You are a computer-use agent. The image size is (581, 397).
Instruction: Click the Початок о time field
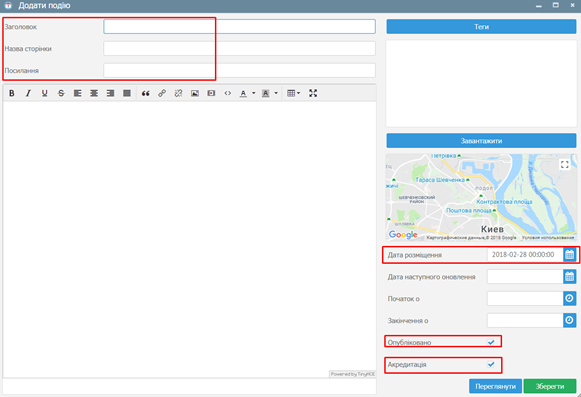(525, 298)
